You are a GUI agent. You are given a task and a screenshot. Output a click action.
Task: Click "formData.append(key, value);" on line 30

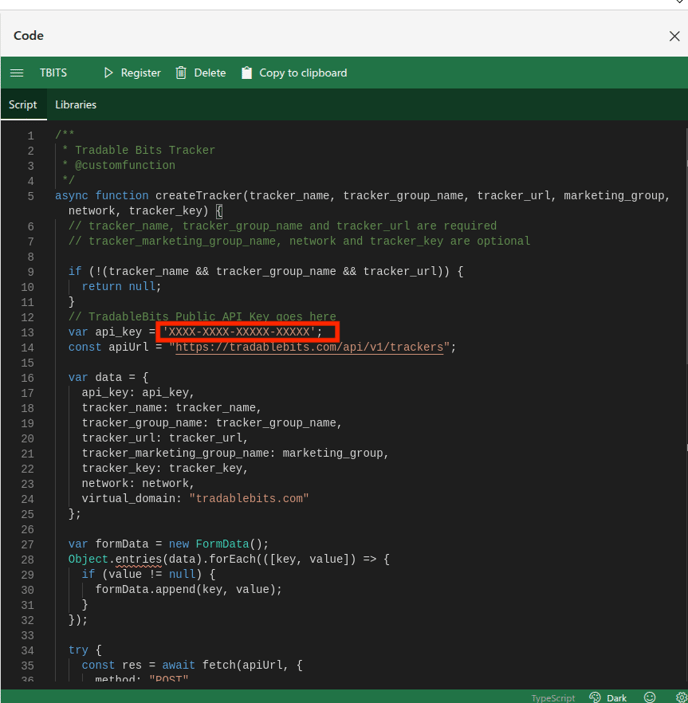(189, 589)
